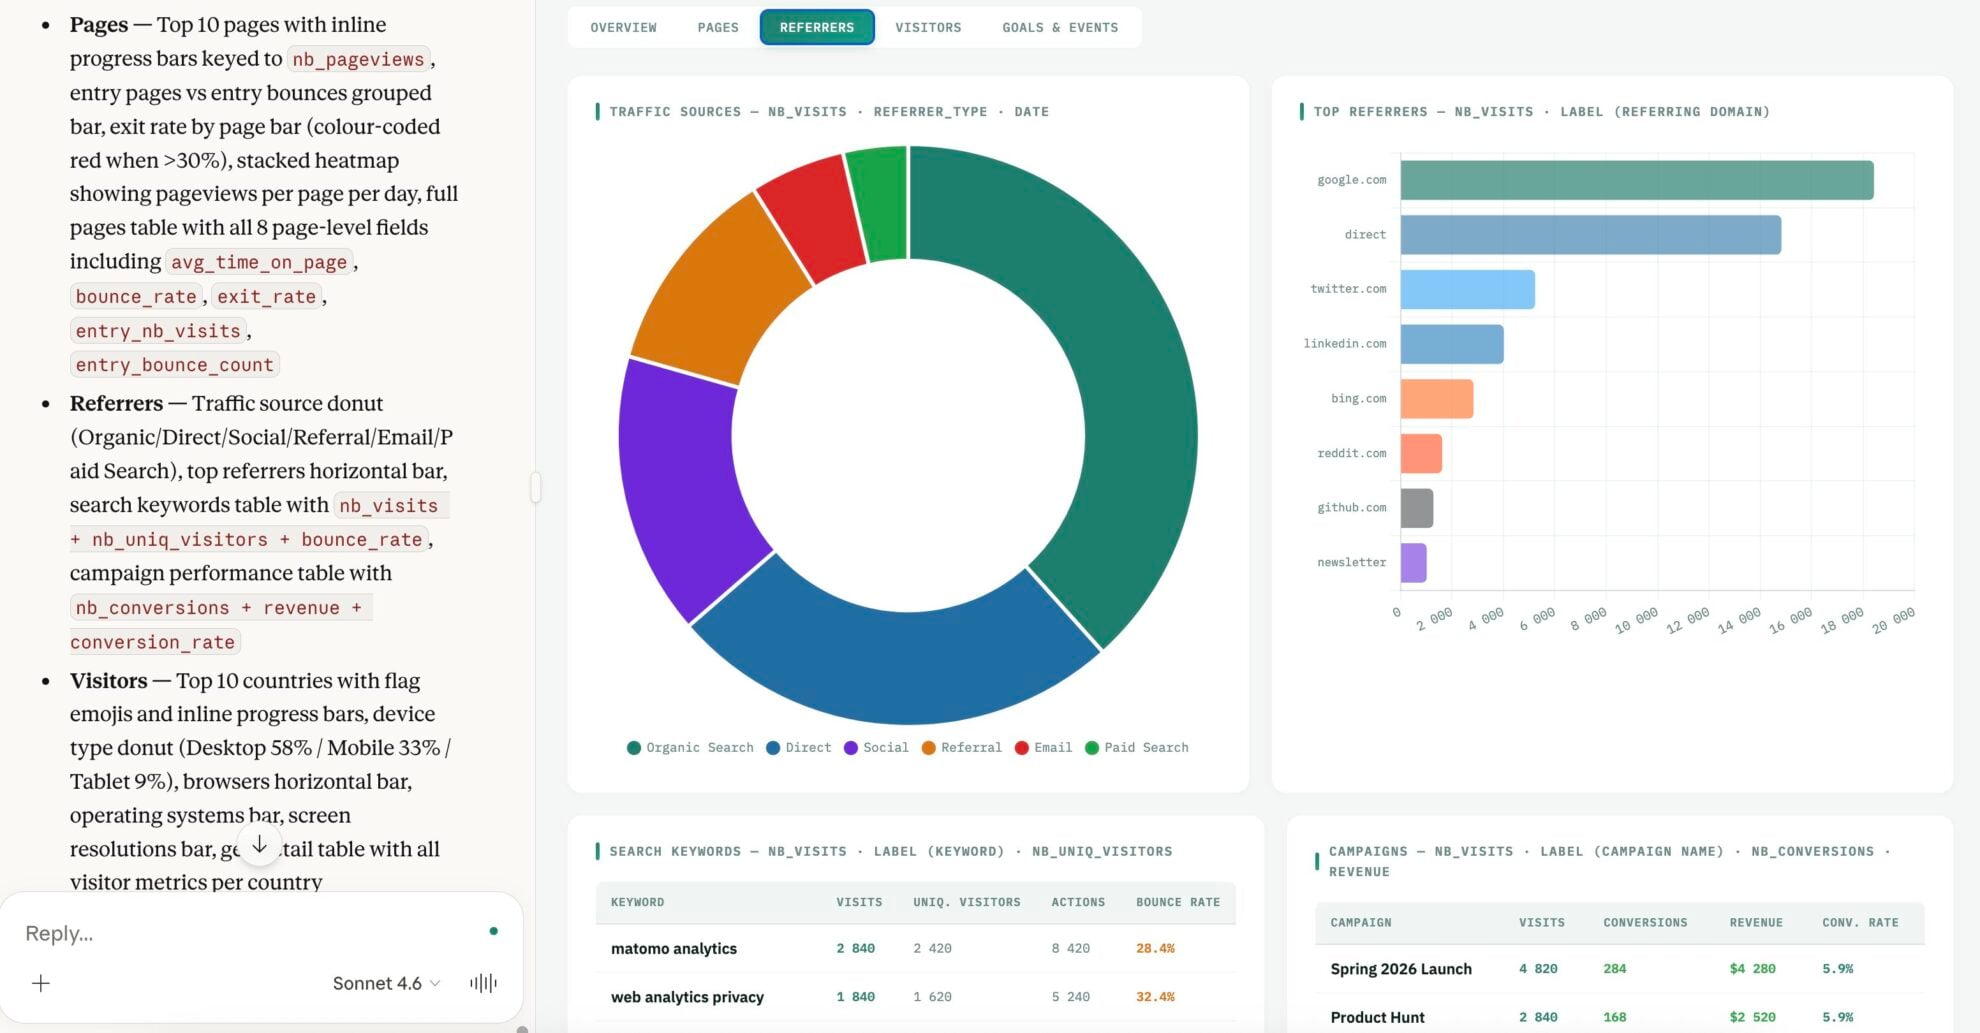Open the Pages tab
Image resolution: width=1980 pixels, height=1033 pixels.
[x=718, y=27]
